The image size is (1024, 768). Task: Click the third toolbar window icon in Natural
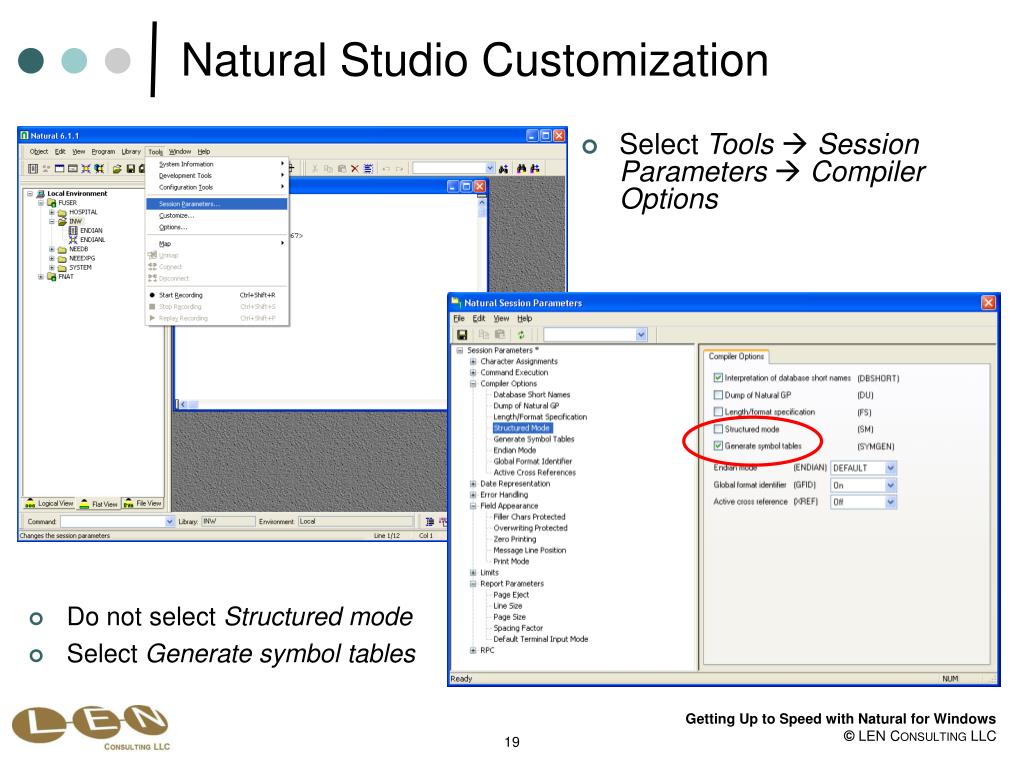coord(59,168)
